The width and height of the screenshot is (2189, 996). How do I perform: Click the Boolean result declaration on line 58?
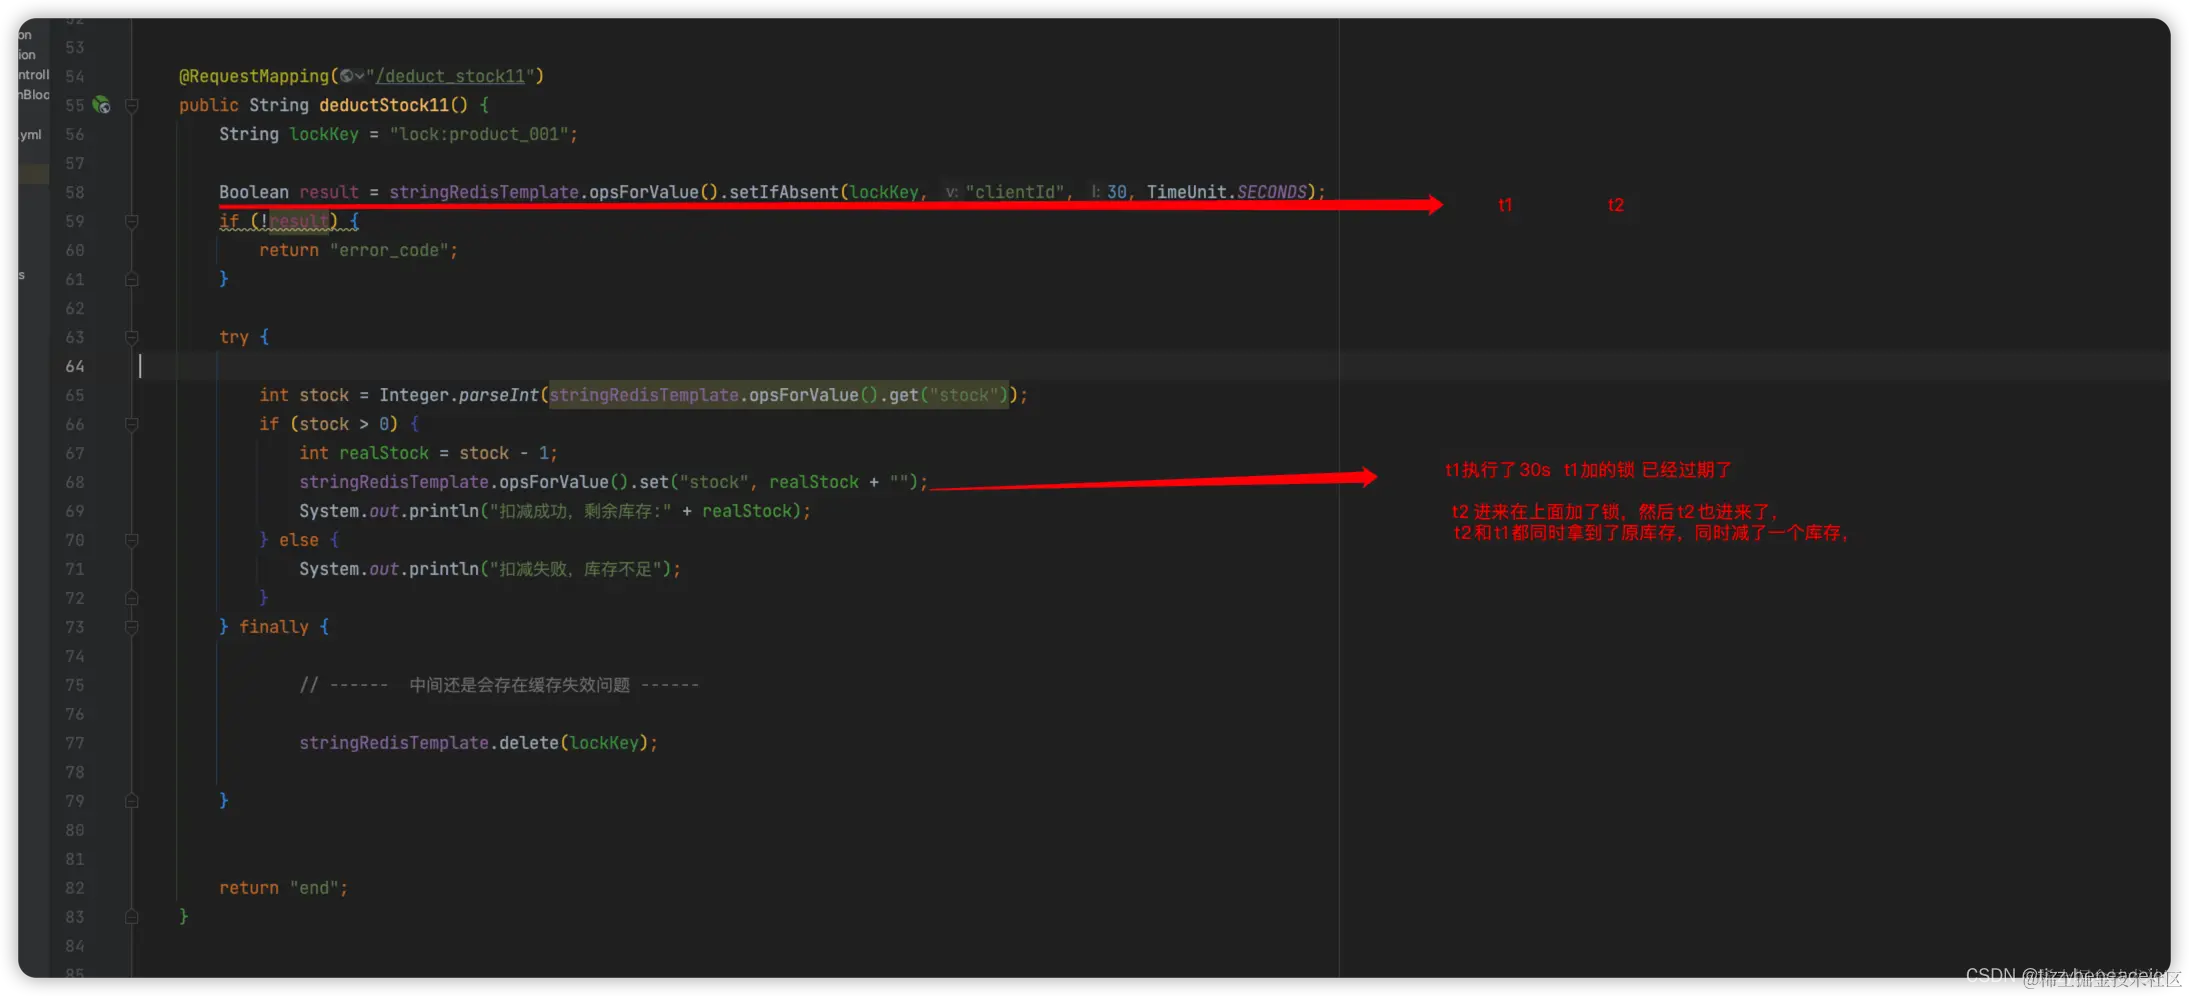(289, 192)
